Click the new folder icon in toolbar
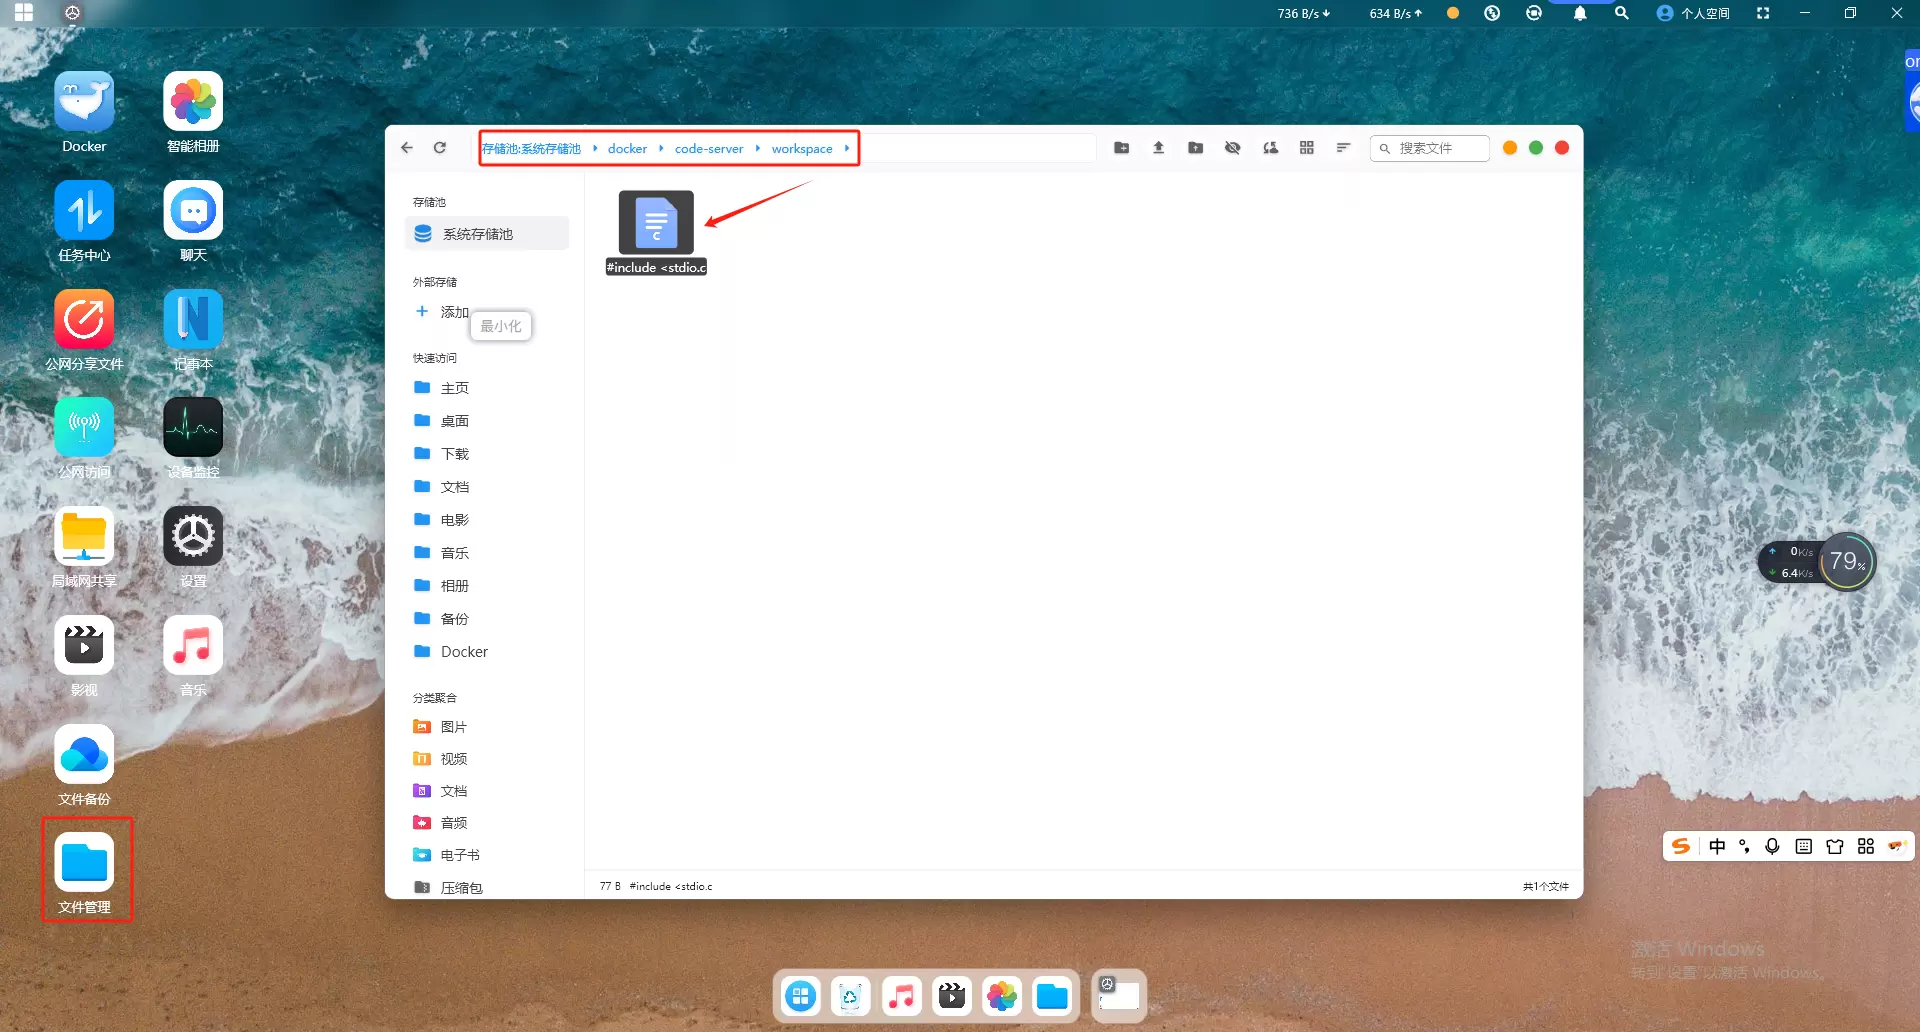Screen dimensions: 1920x1032 [1121, 148]
